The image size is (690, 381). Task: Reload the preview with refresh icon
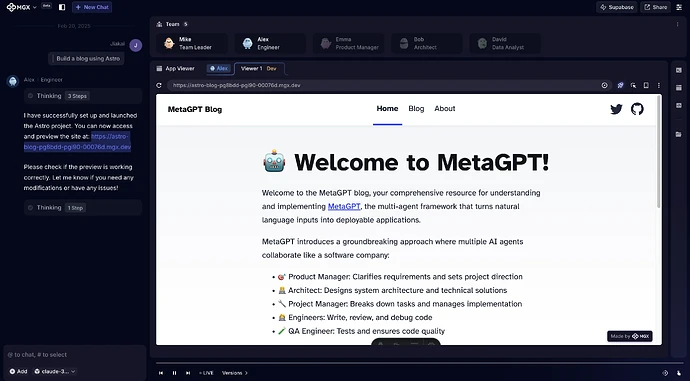(159, 85)
